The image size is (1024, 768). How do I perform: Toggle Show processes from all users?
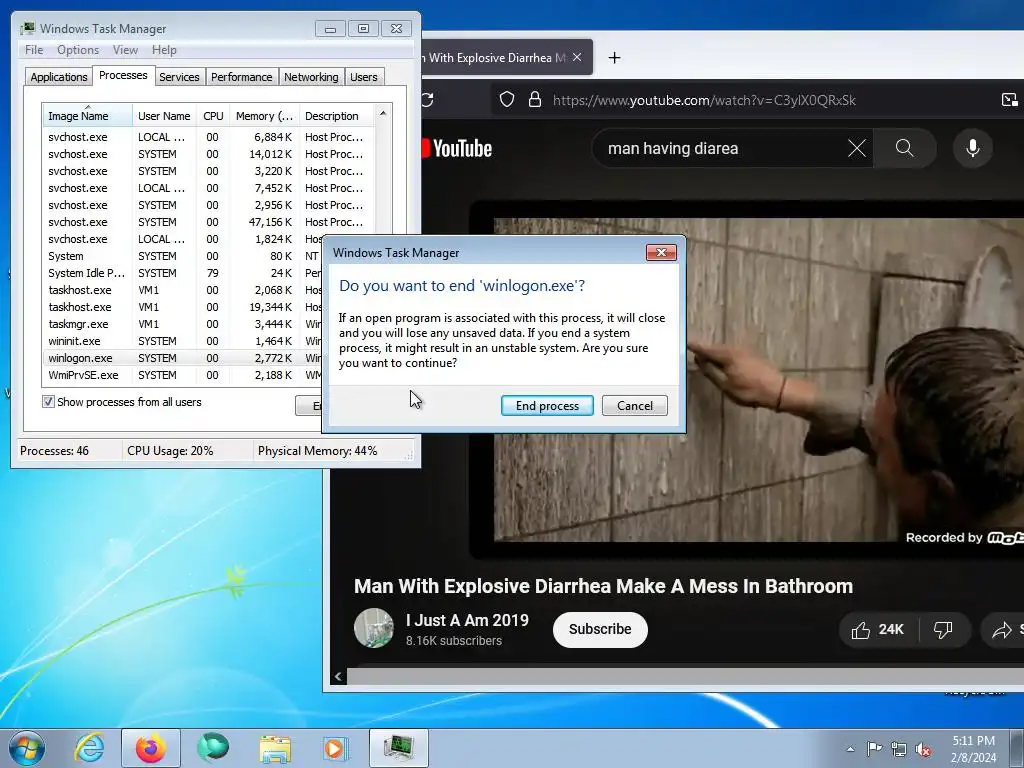click(48, 402)
